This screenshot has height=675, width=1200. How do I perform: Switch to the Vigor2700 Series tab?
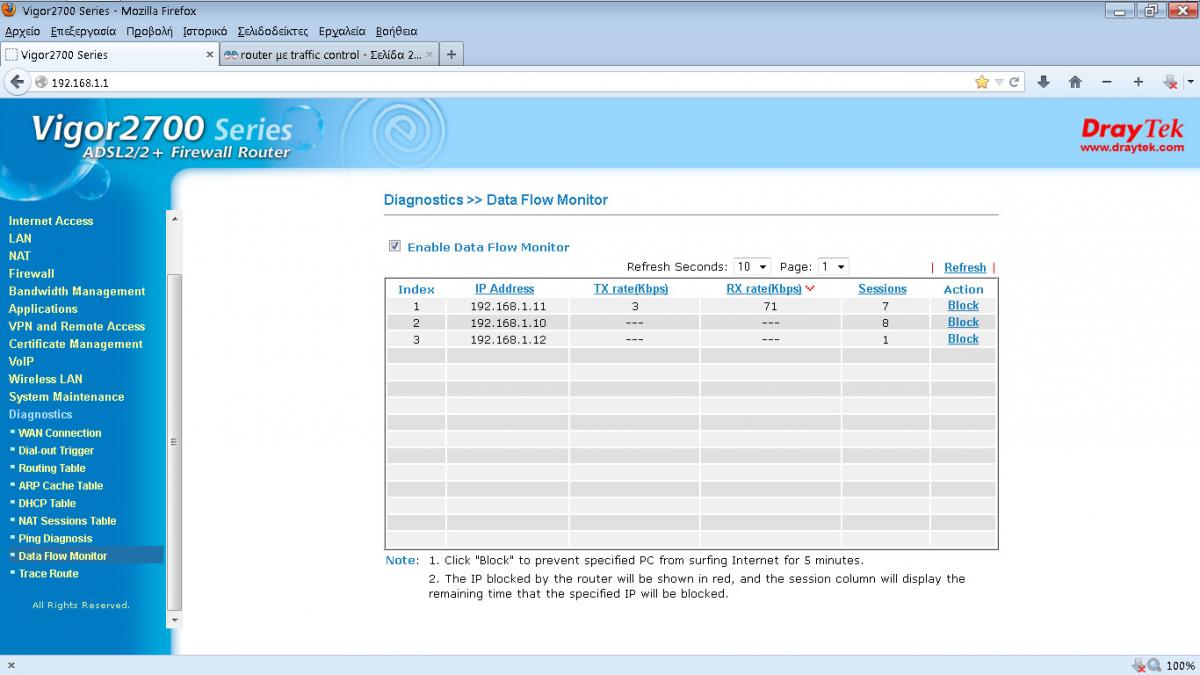(109, 55)
